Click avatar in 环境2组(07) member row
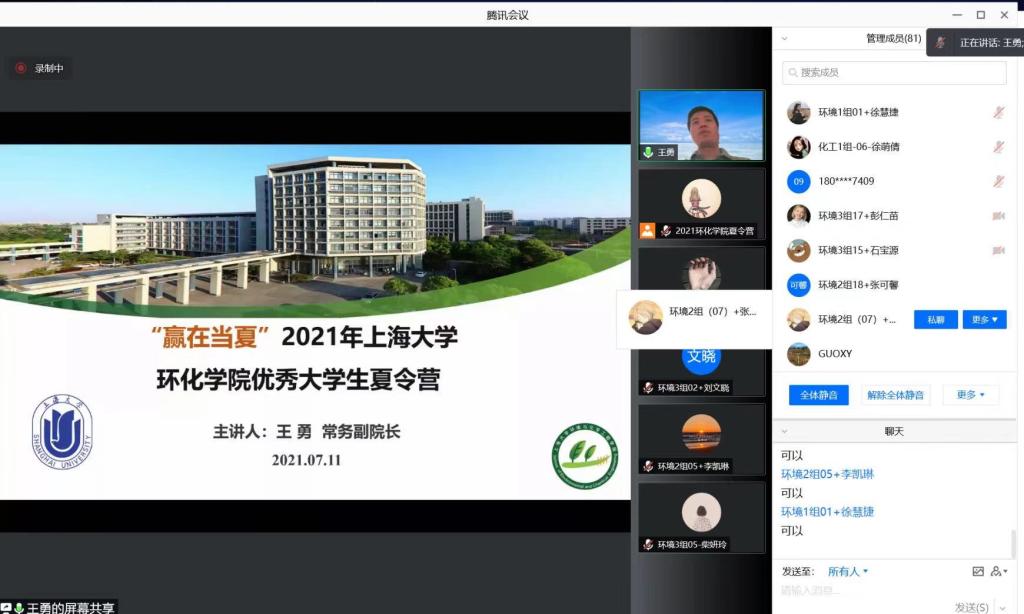The height and width of the screenshot is (614, 1024). pos(798,319)
